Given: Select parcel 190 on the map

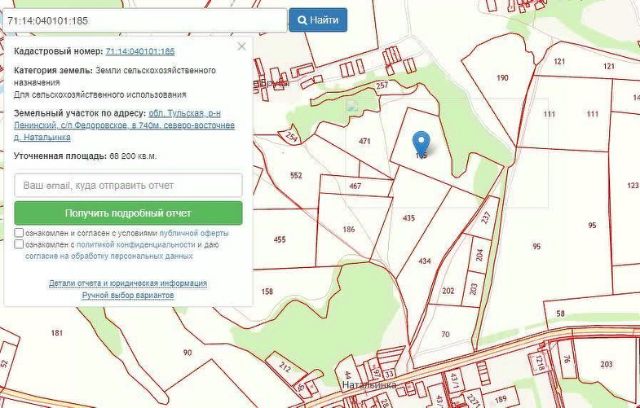Looking at the screenshot, I should point(502,78).
